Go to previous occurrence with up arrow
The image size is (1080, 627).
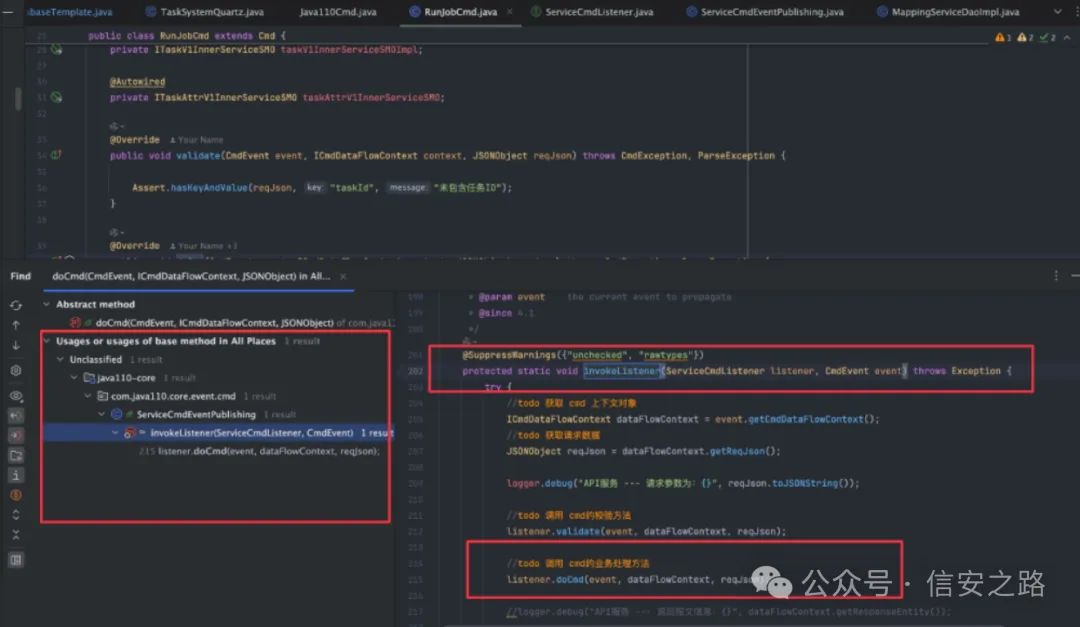(16, 325)
